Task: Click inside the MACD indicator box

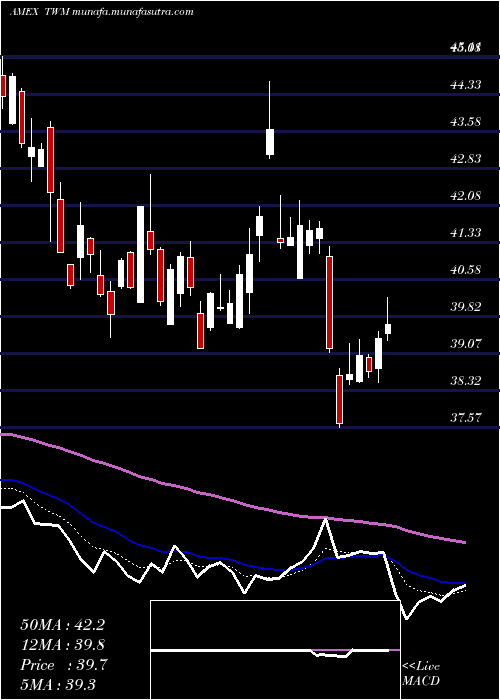Action: [x=275, y=650]
